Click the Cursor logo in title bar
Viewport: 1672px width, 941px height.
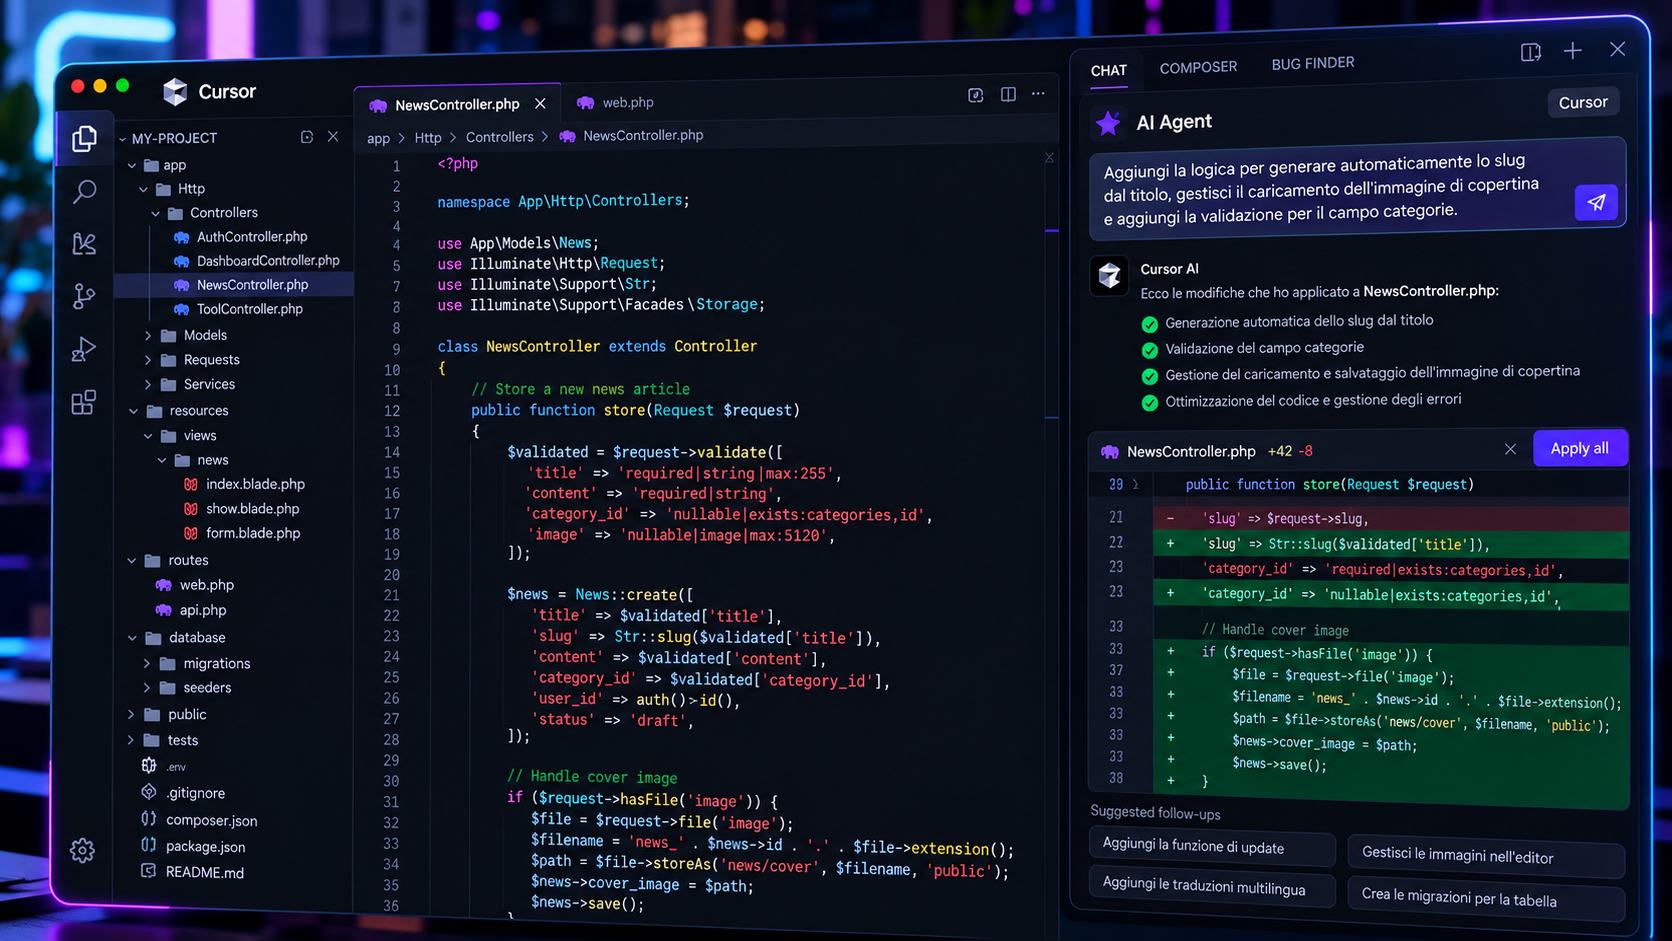[175, 92]
